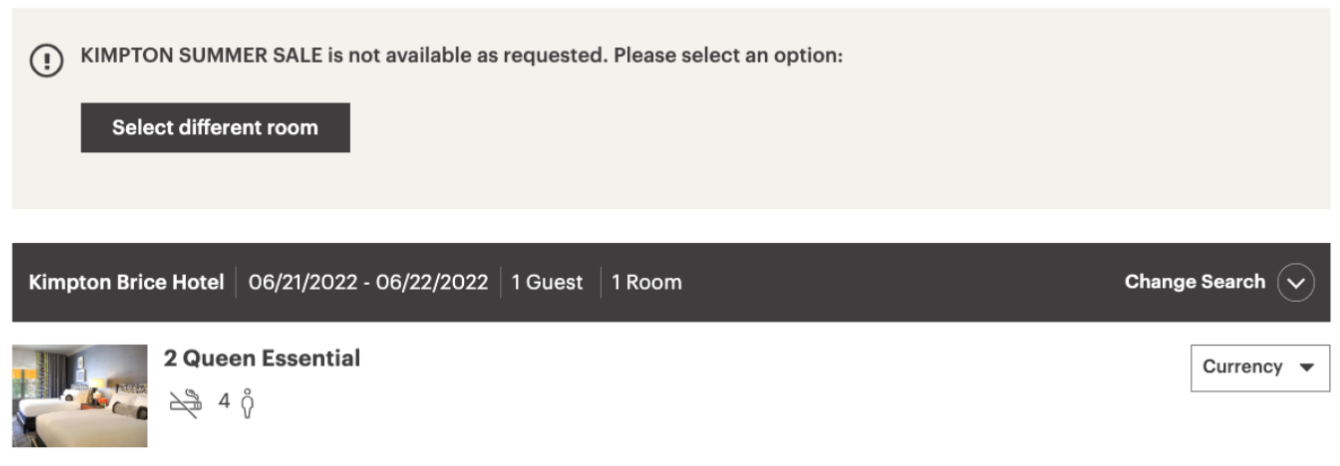Click the person occupancy icon
The height and width of the screenshot is (466, 1340).
coord(248,403)
